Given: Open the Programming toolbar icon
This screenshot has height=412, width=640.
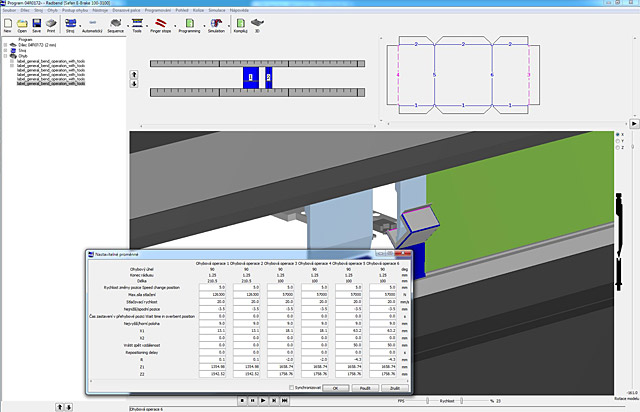Looking at the screenshot, I should coord(189,23).
